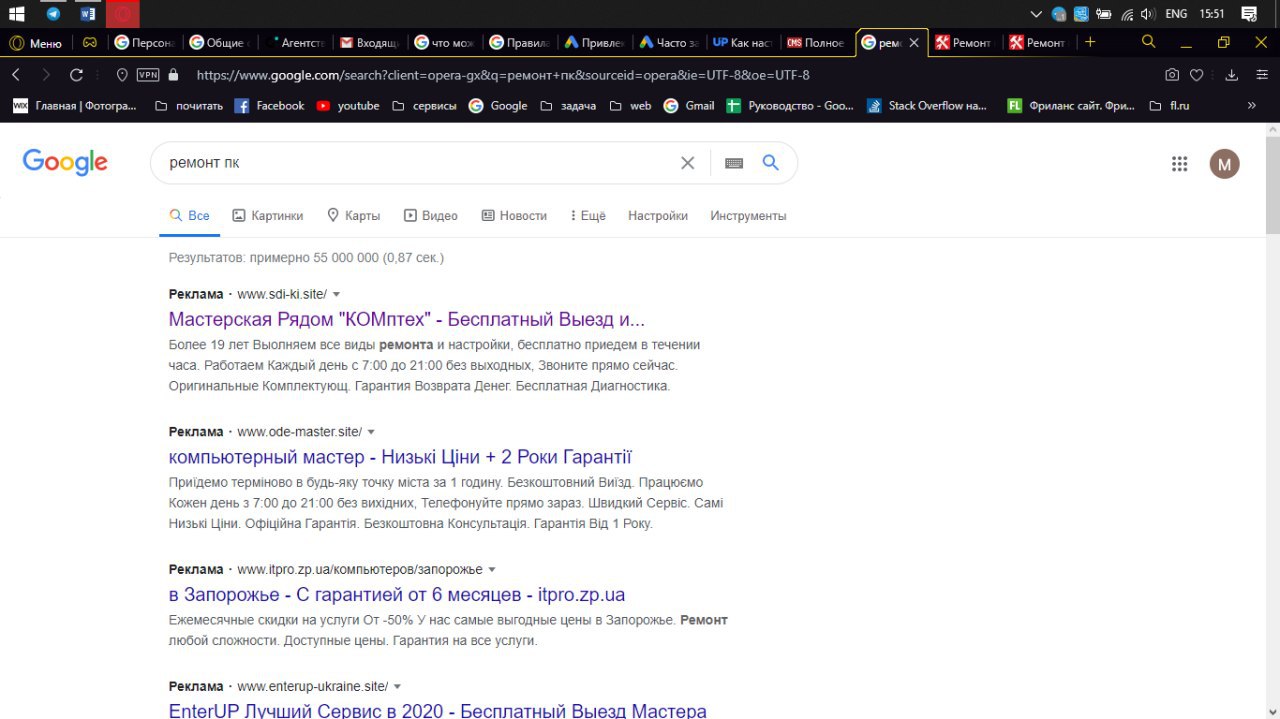
Task: Clear the search query with X
Action: (x=687, y=163)
